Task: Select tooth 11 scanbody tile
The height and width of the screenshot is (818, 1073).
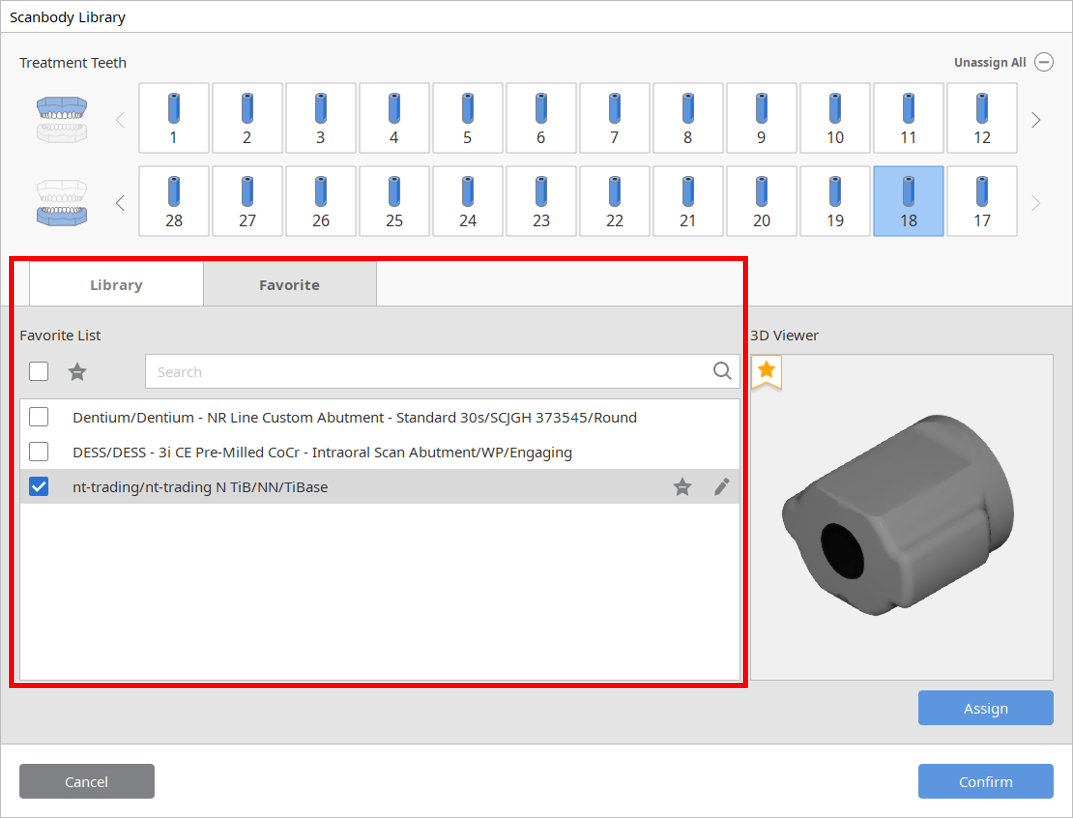Action: tap(909, 118)
